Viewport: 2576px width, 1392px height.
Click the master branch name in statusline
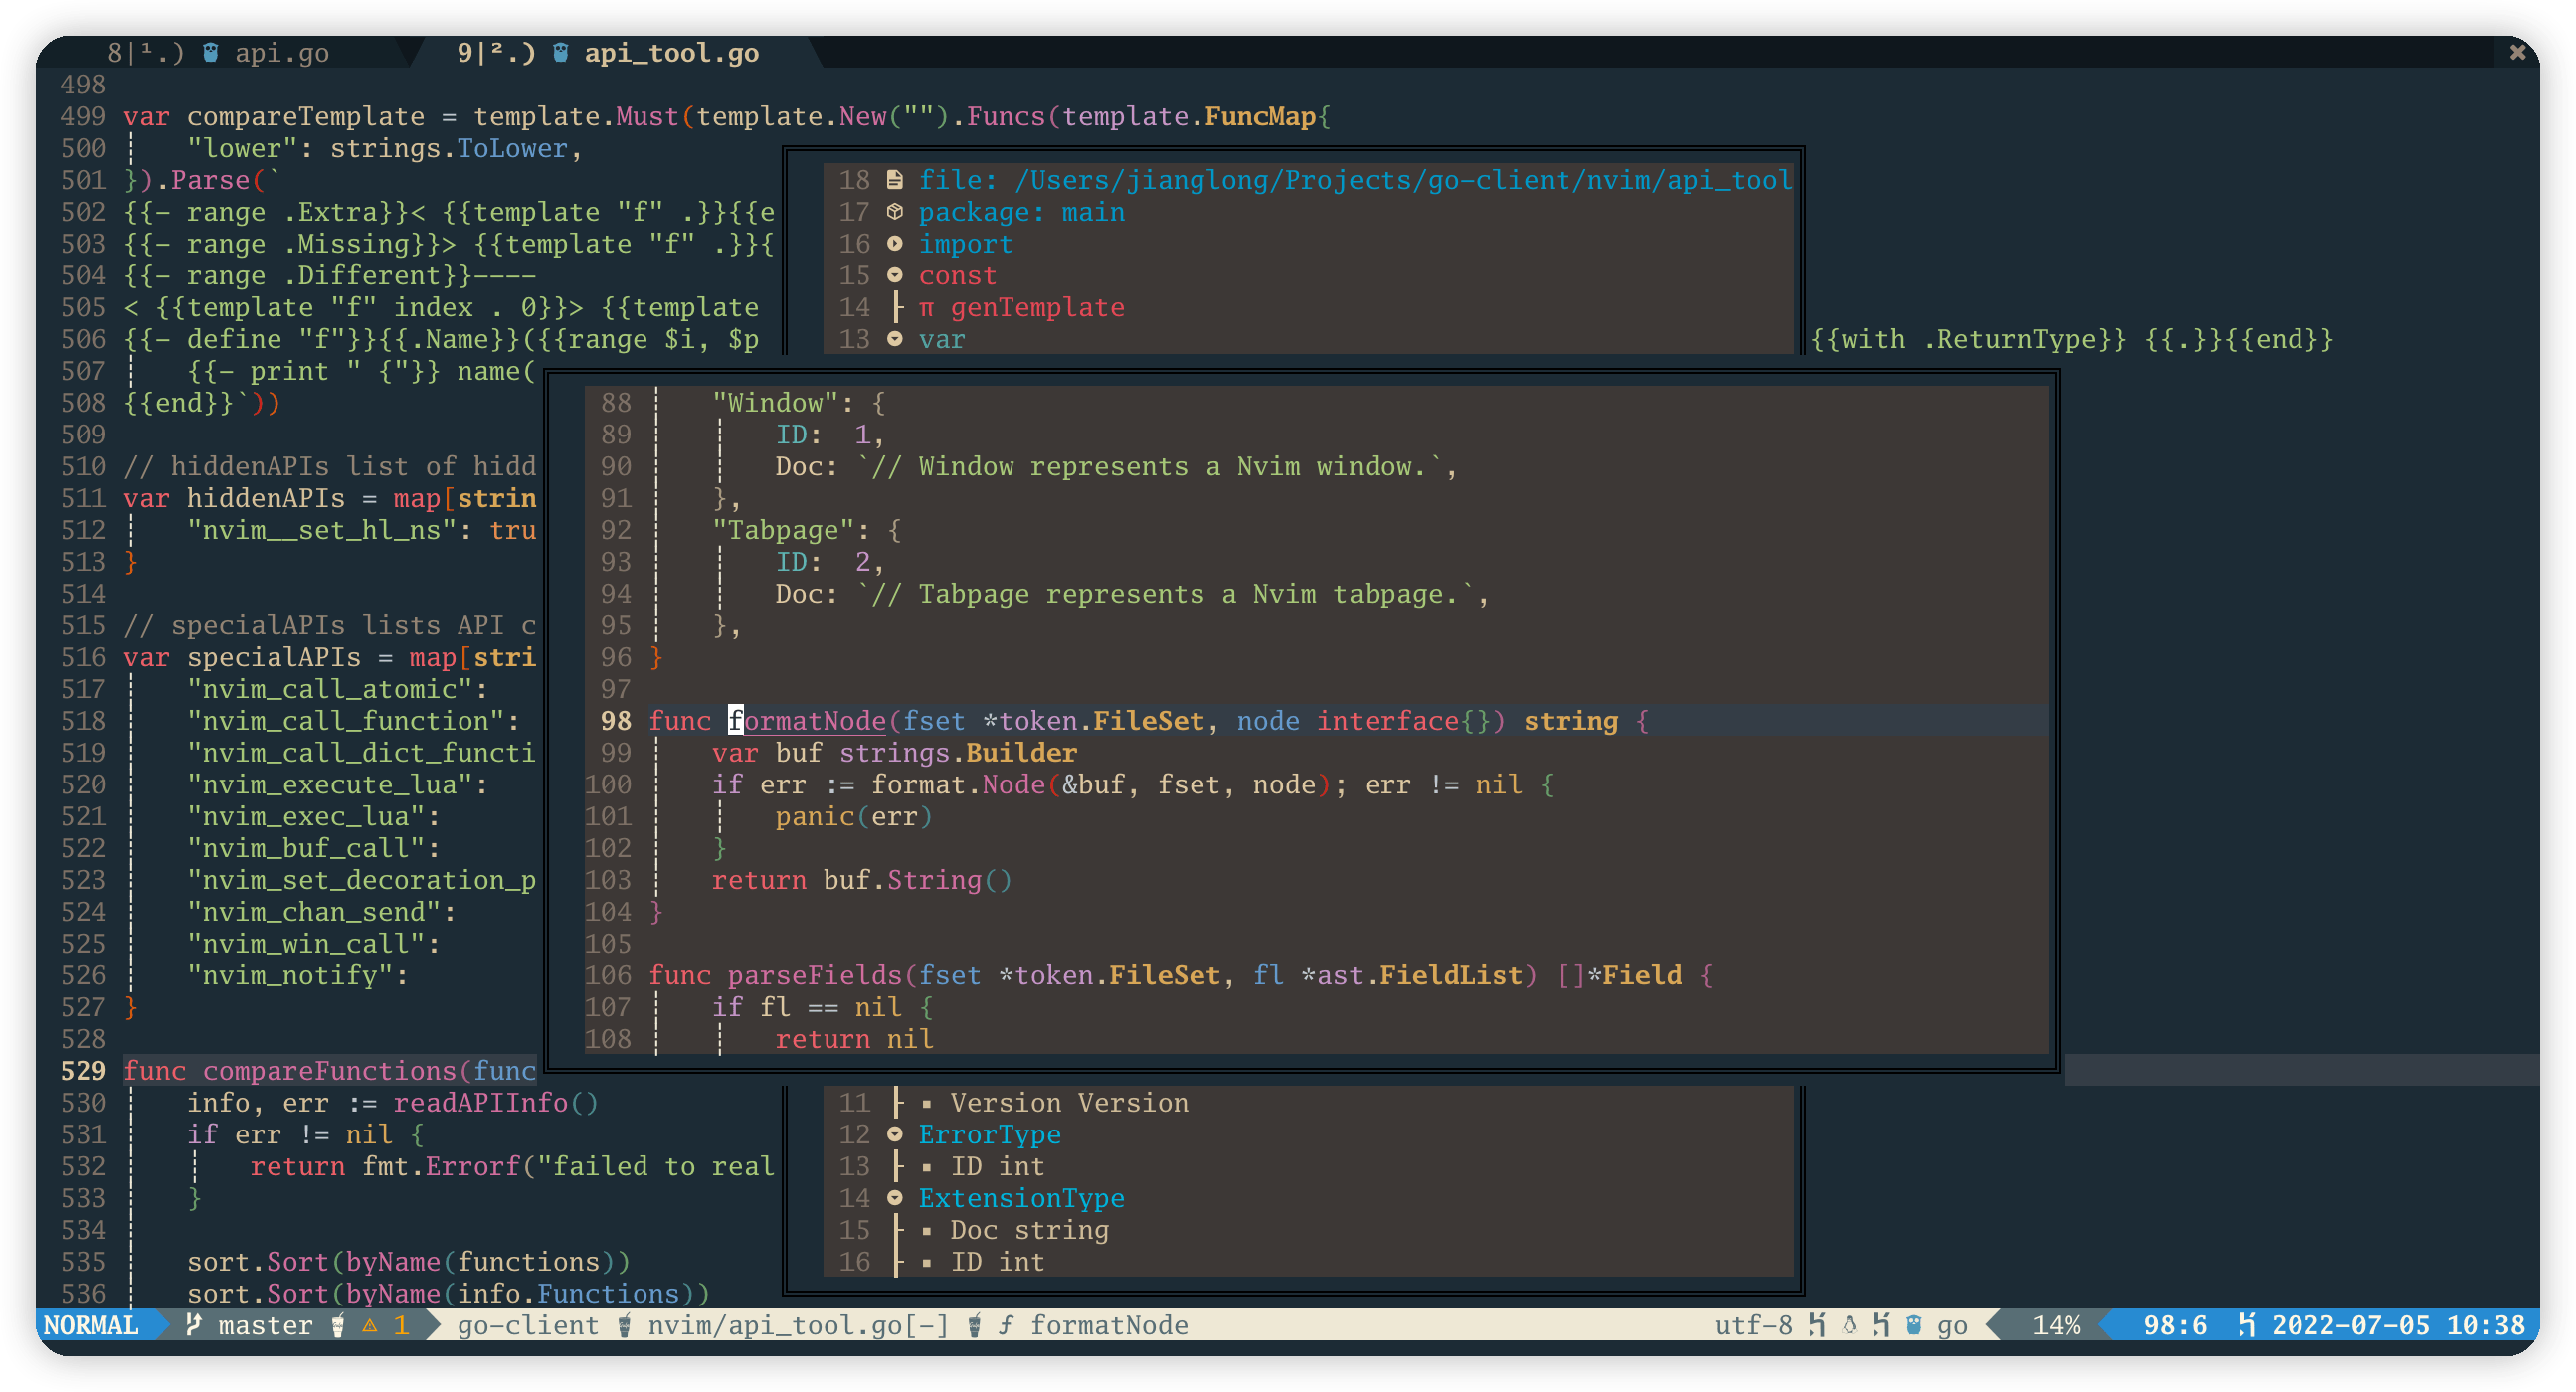(x=265, y=1326)
